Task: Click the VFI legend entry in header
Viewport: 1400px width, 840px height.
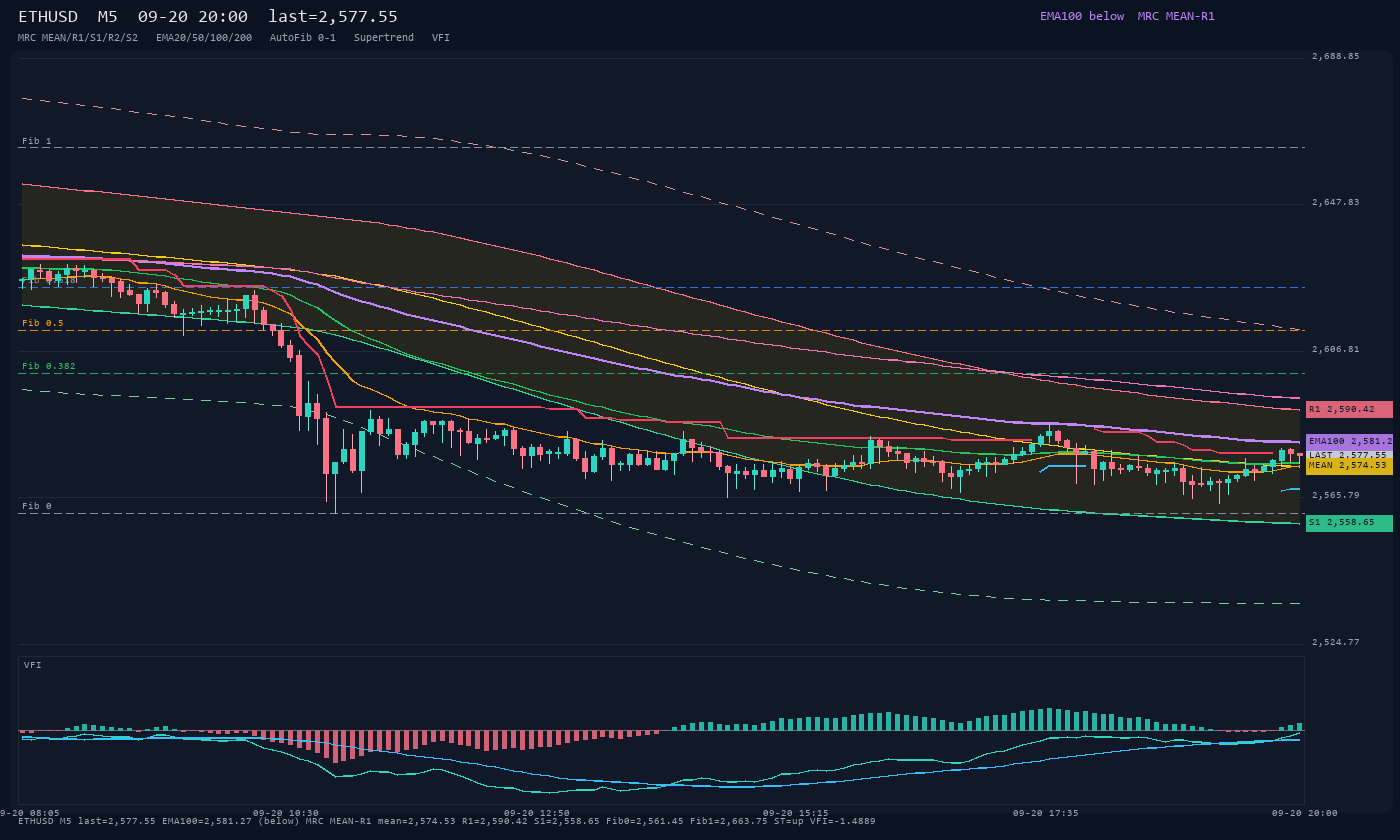Action: 441,37
